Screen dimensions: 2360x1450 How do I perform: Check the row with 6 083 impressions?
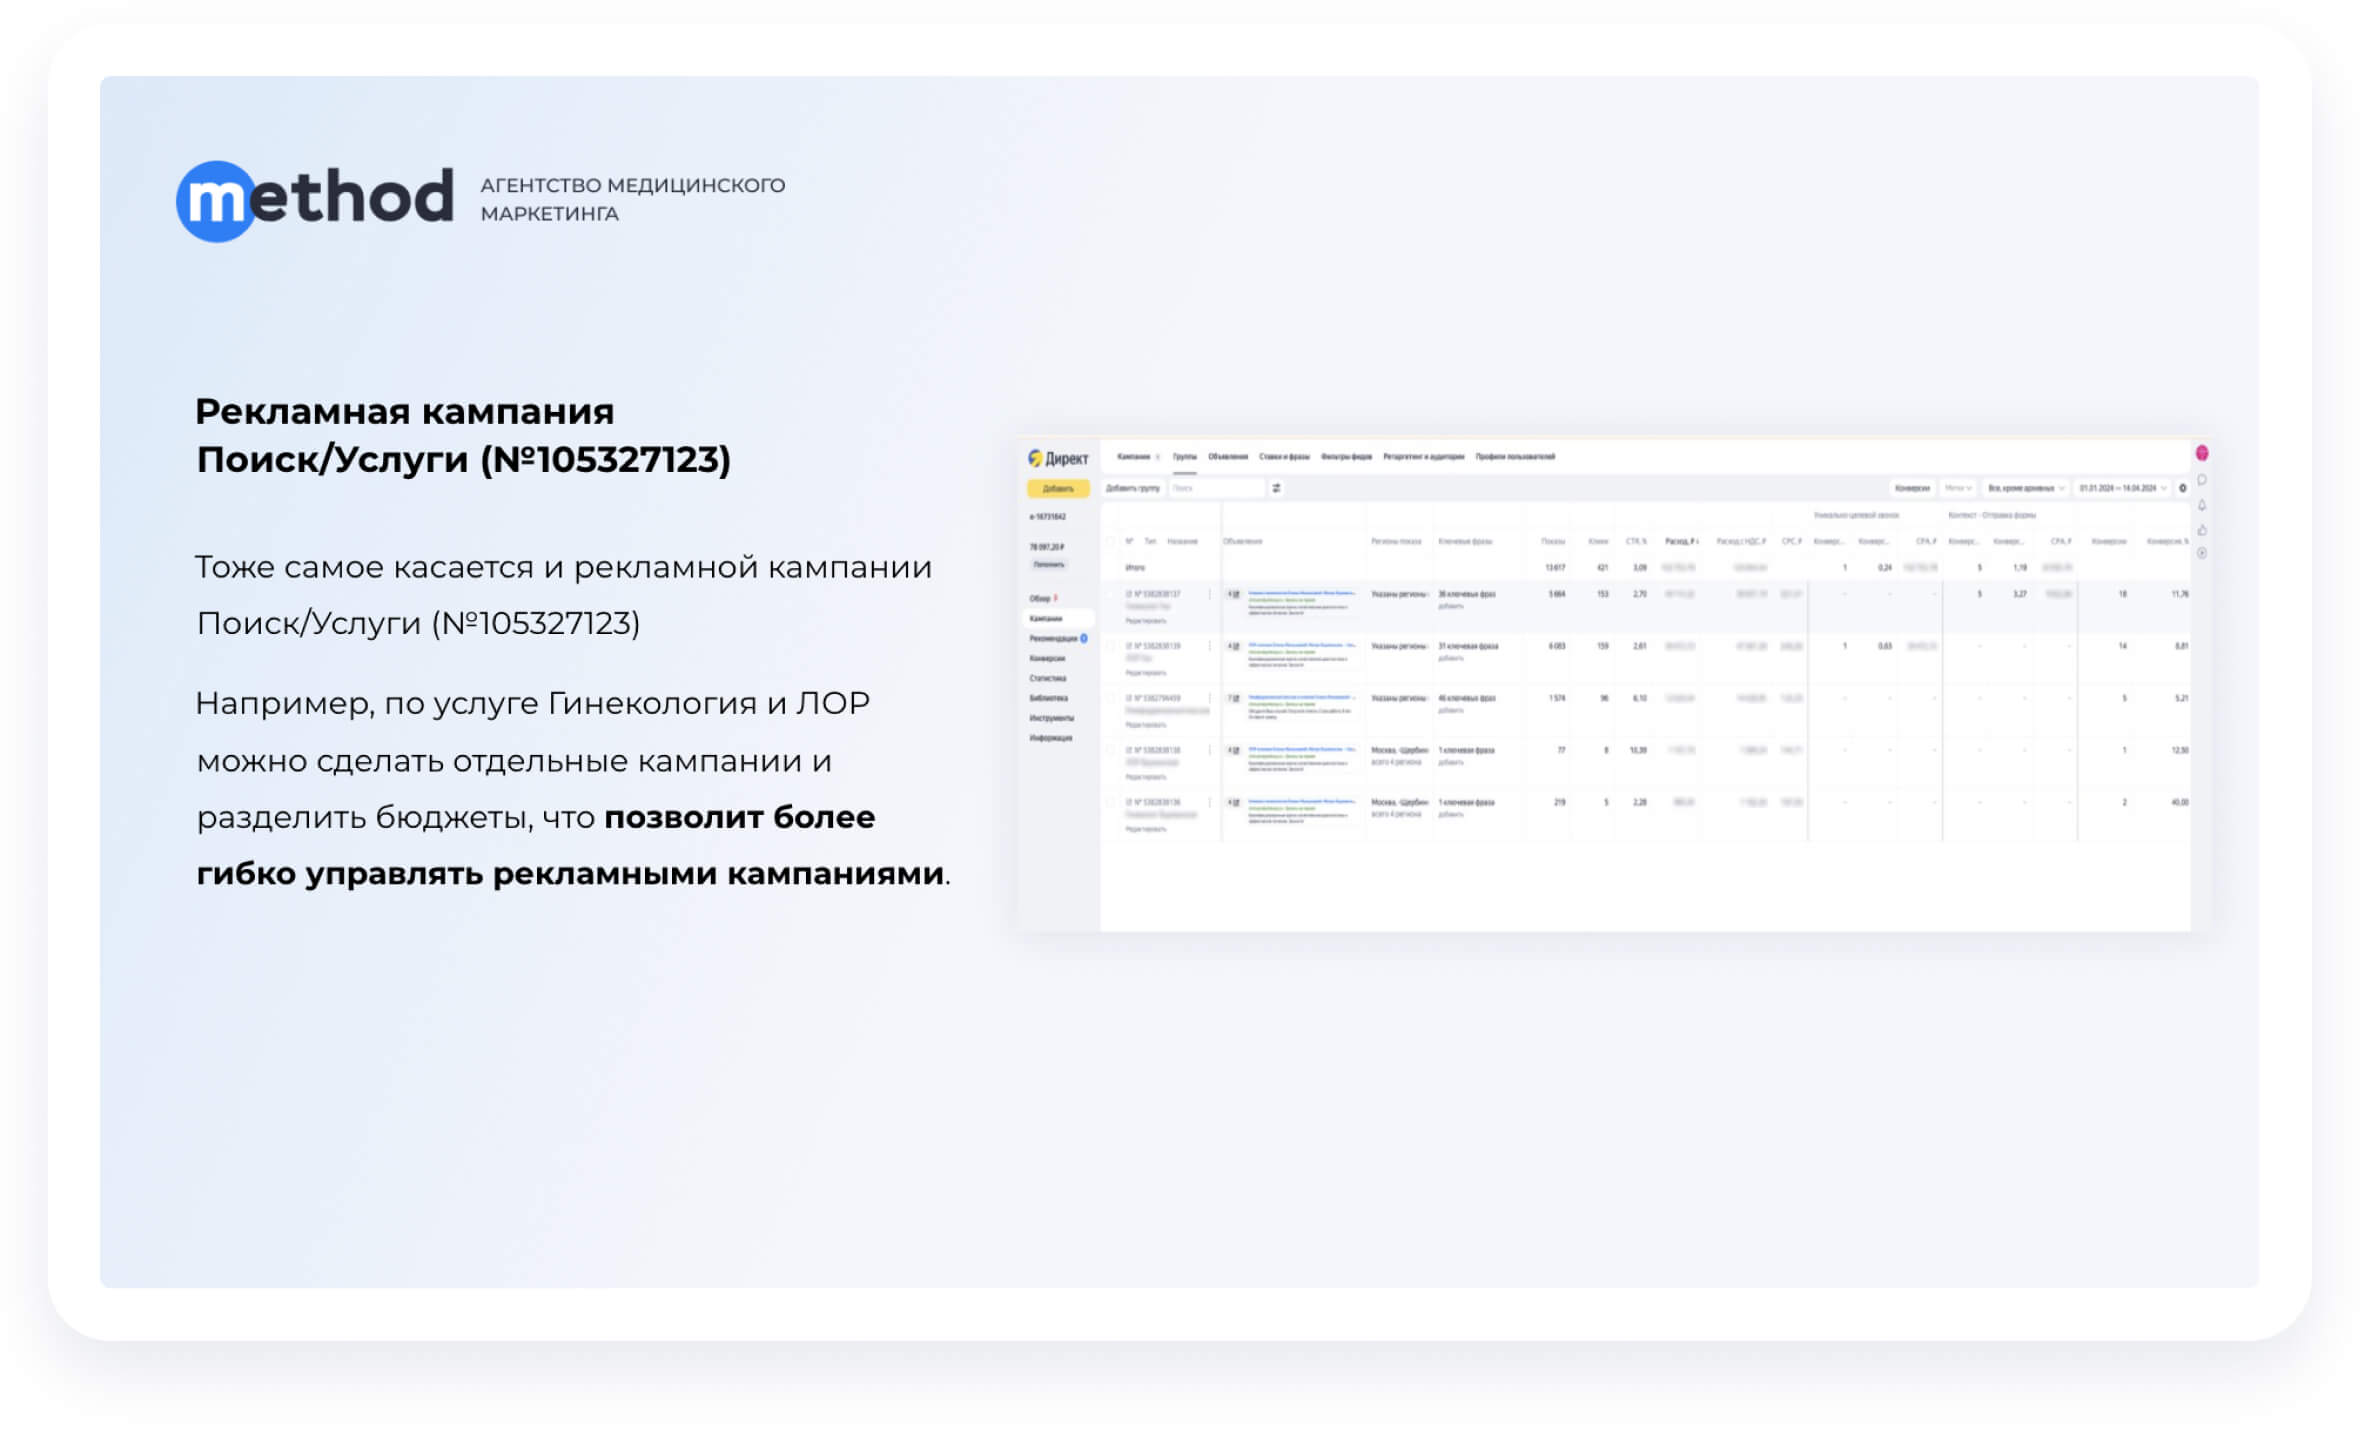(x=1111, y=646)
